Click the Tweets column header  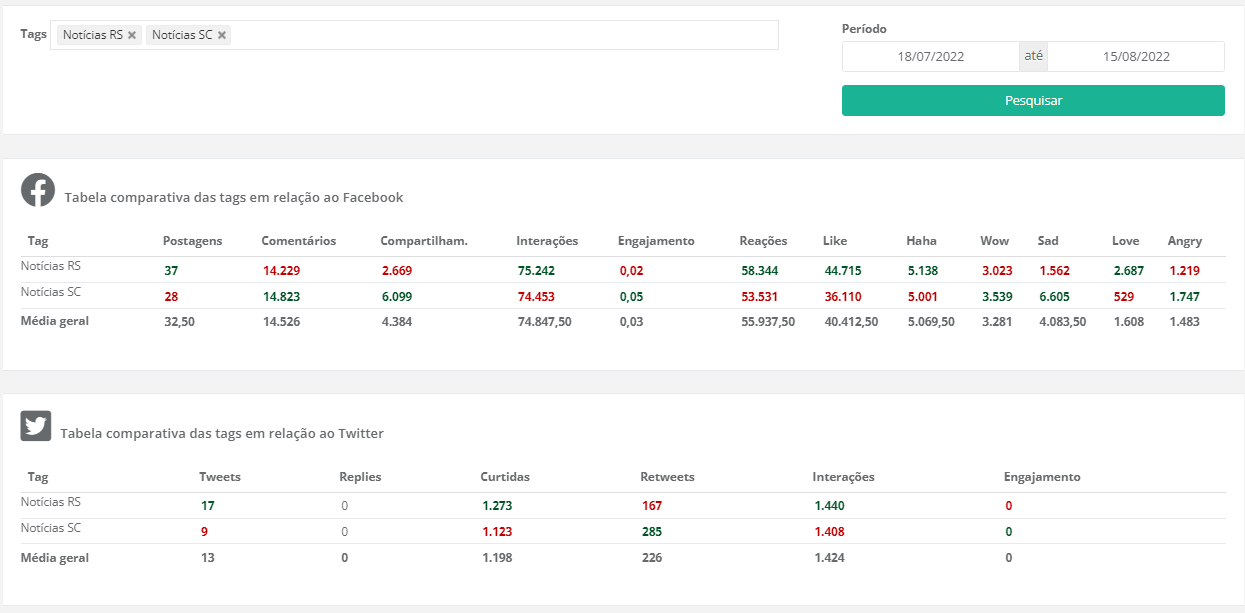click(220, 477)
